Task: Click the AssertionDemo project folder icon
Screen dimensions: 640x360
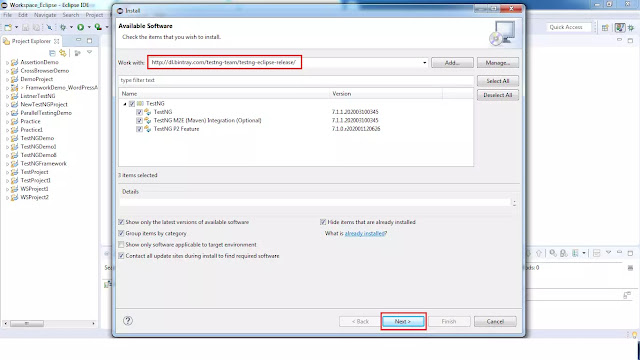Action: [x=15, y=62]
